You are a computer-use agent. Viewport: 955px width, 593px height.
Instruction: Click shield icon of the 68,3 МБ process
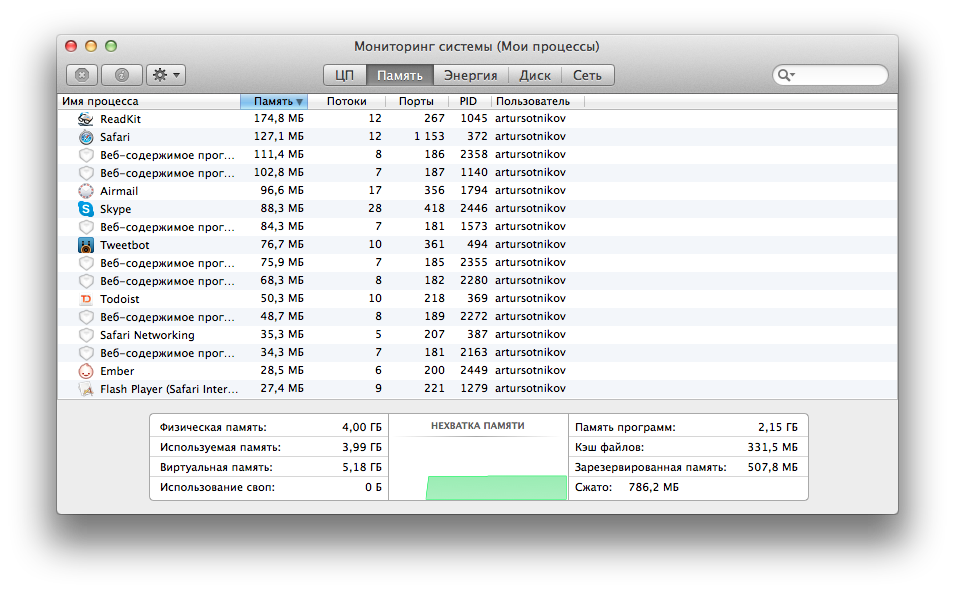coord(86,281)
